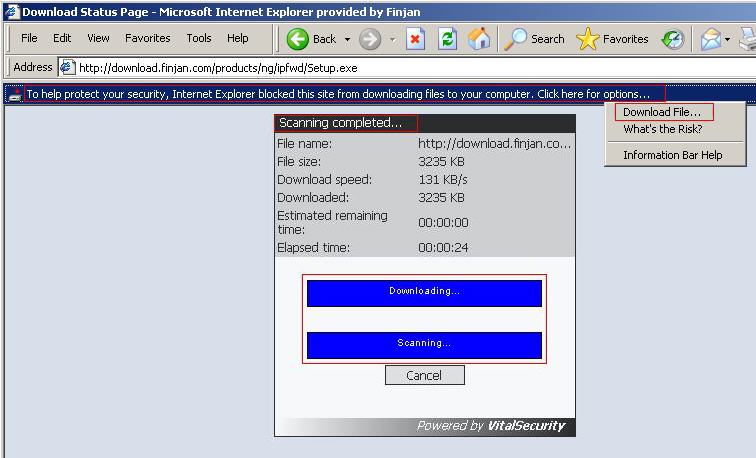The height and width of the screenshot is (458, 756).
Task: Open Favorites star toolbar button
Action: pyautogui.click(x=613, y=39)
